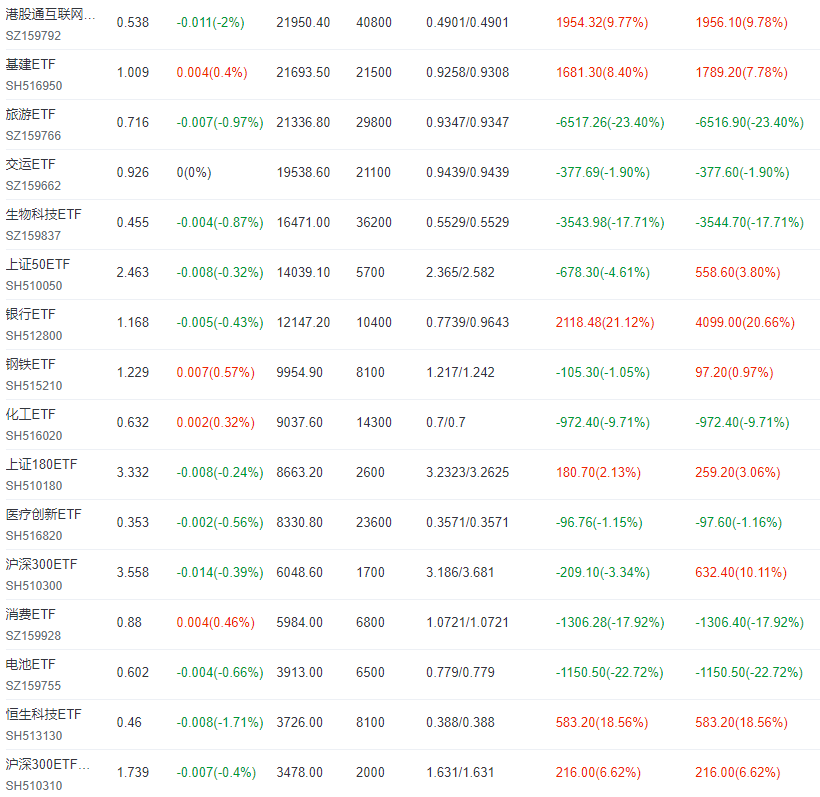Select code SH510300
The width and height of the screenshot is (820, 797).
[34, 586]
